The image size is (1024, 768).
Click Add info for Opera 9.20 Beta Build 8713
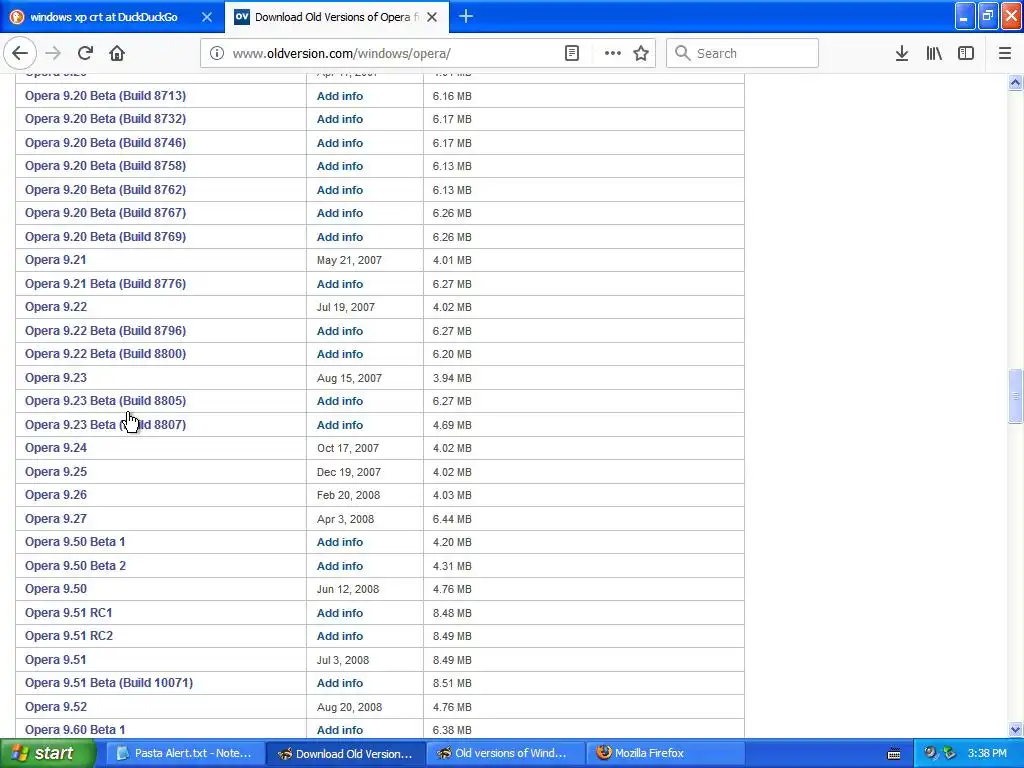340,96
